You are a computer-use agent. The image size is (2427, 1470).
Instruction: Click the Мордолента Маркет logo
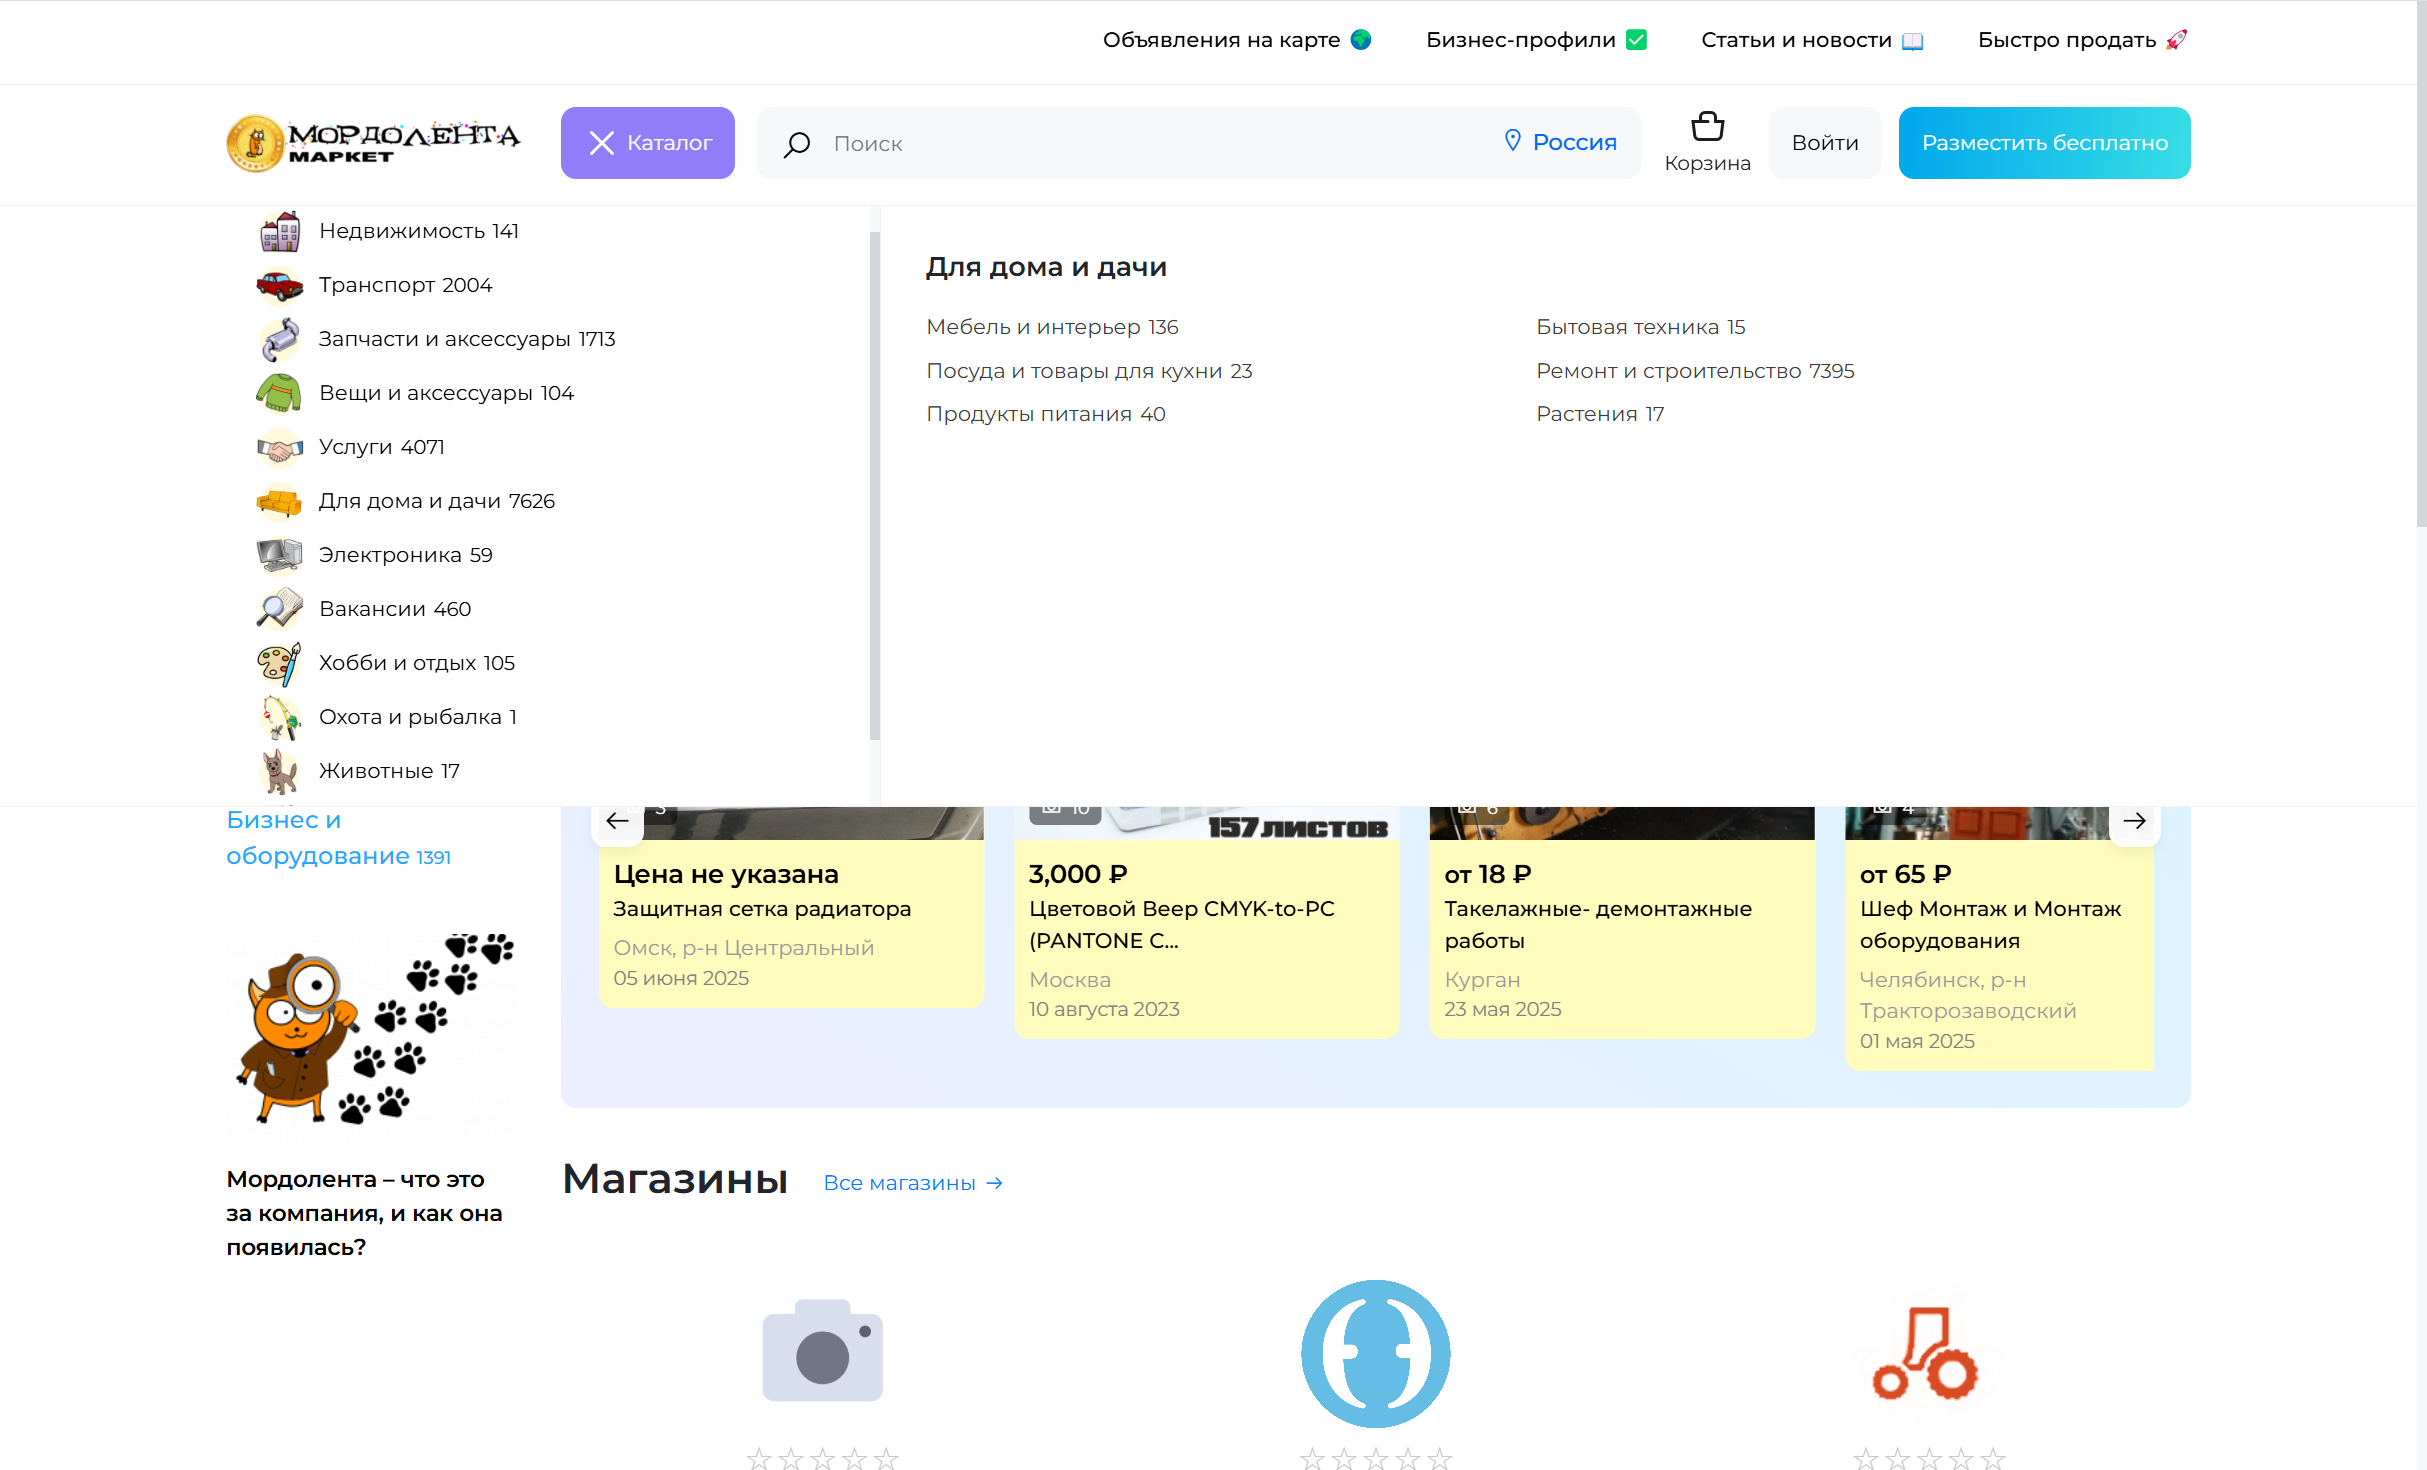click(x=373, y=143)
